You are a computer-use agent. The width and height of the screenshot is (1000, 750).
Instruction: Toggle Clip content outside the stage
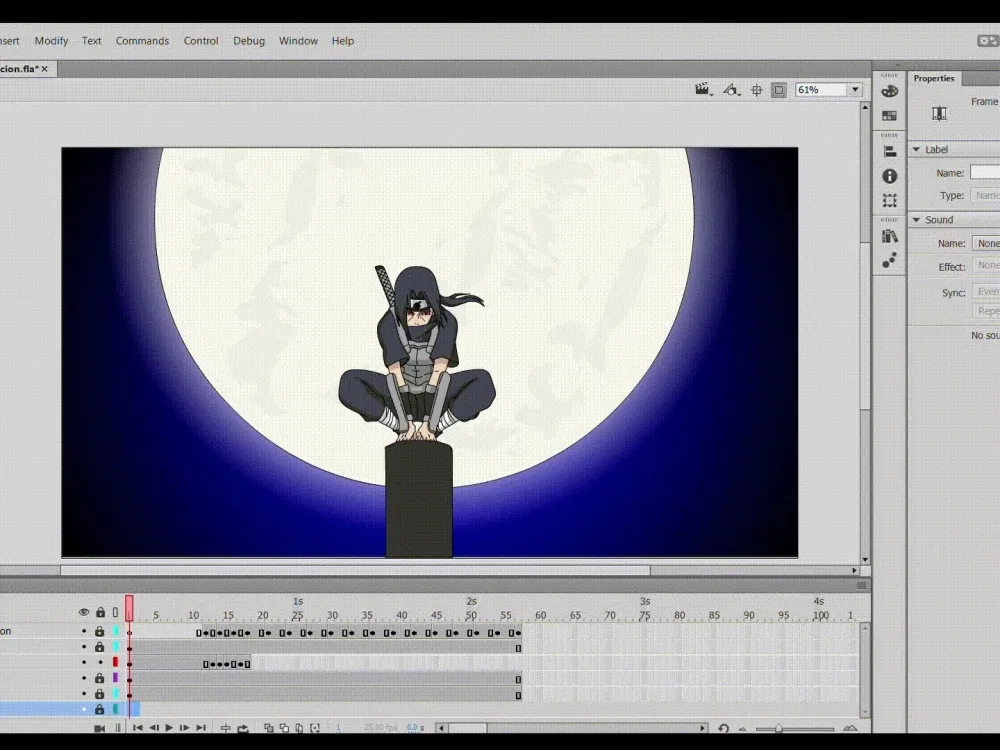779,90
